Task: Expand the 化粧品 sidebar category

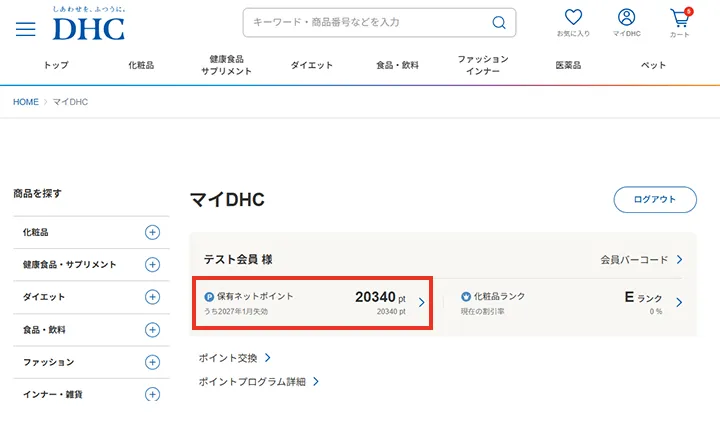Action: click(152, 232)
